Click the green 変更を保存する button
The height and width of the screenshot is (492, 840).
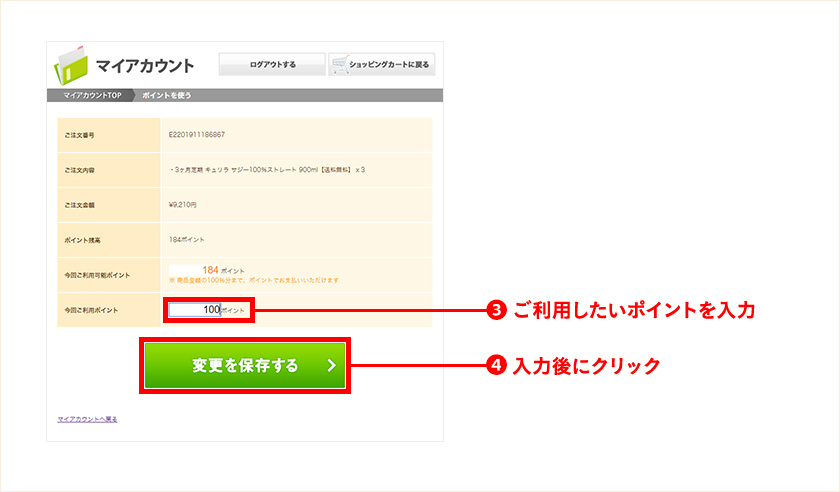pyautogui.click(x=245, y=366)
